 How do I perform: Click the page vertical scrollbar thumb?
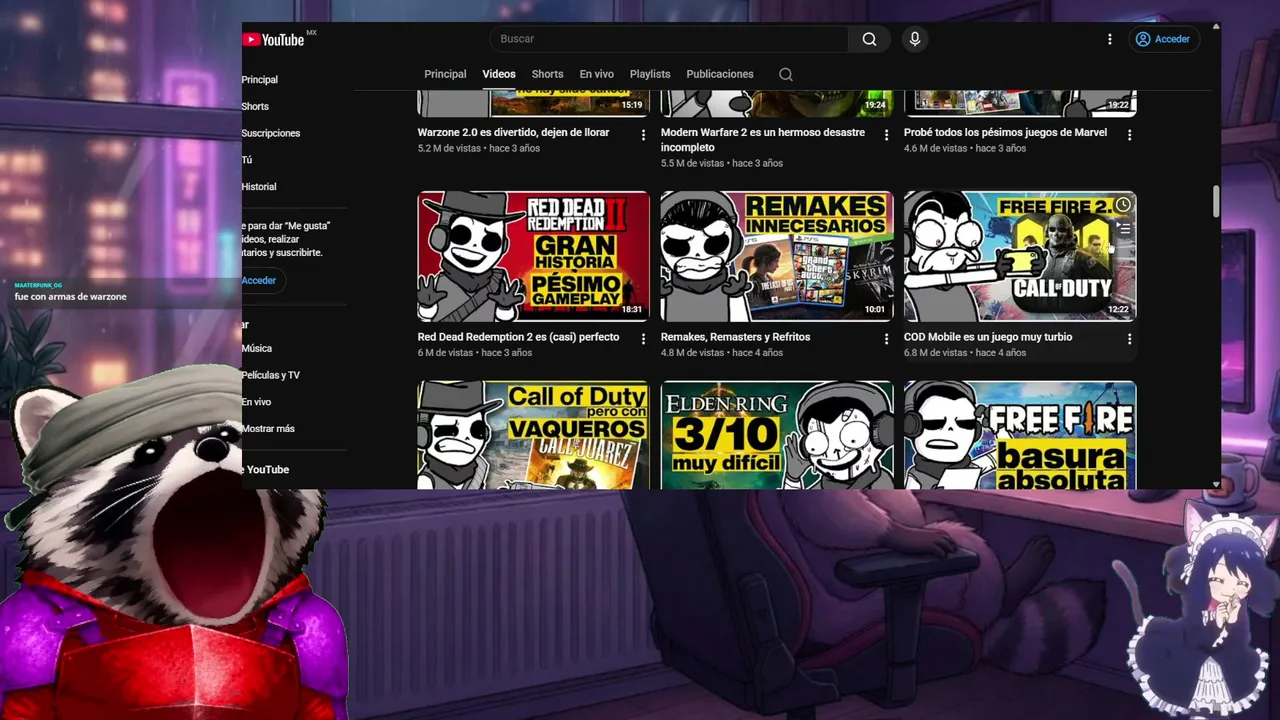pyautogui.click(x=1216, y=200)
